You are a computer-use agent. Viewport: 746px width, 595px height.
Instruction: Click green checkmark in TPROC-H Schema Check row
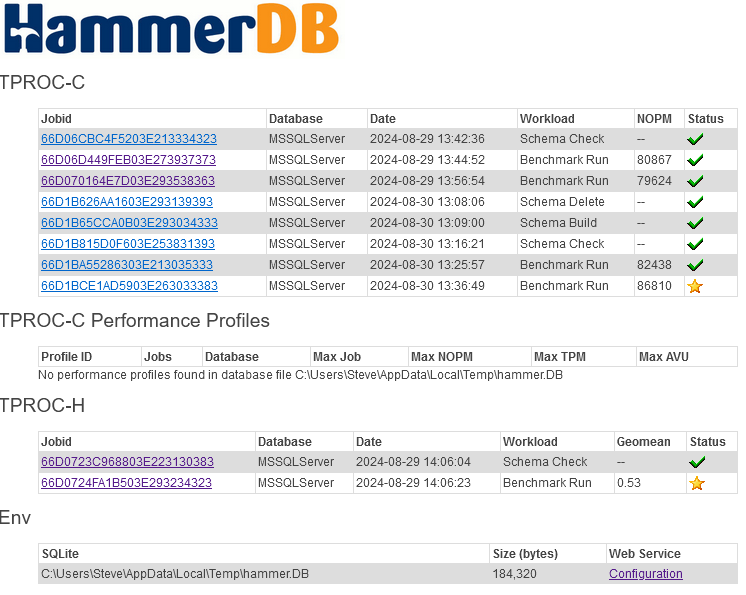[697, 462]
